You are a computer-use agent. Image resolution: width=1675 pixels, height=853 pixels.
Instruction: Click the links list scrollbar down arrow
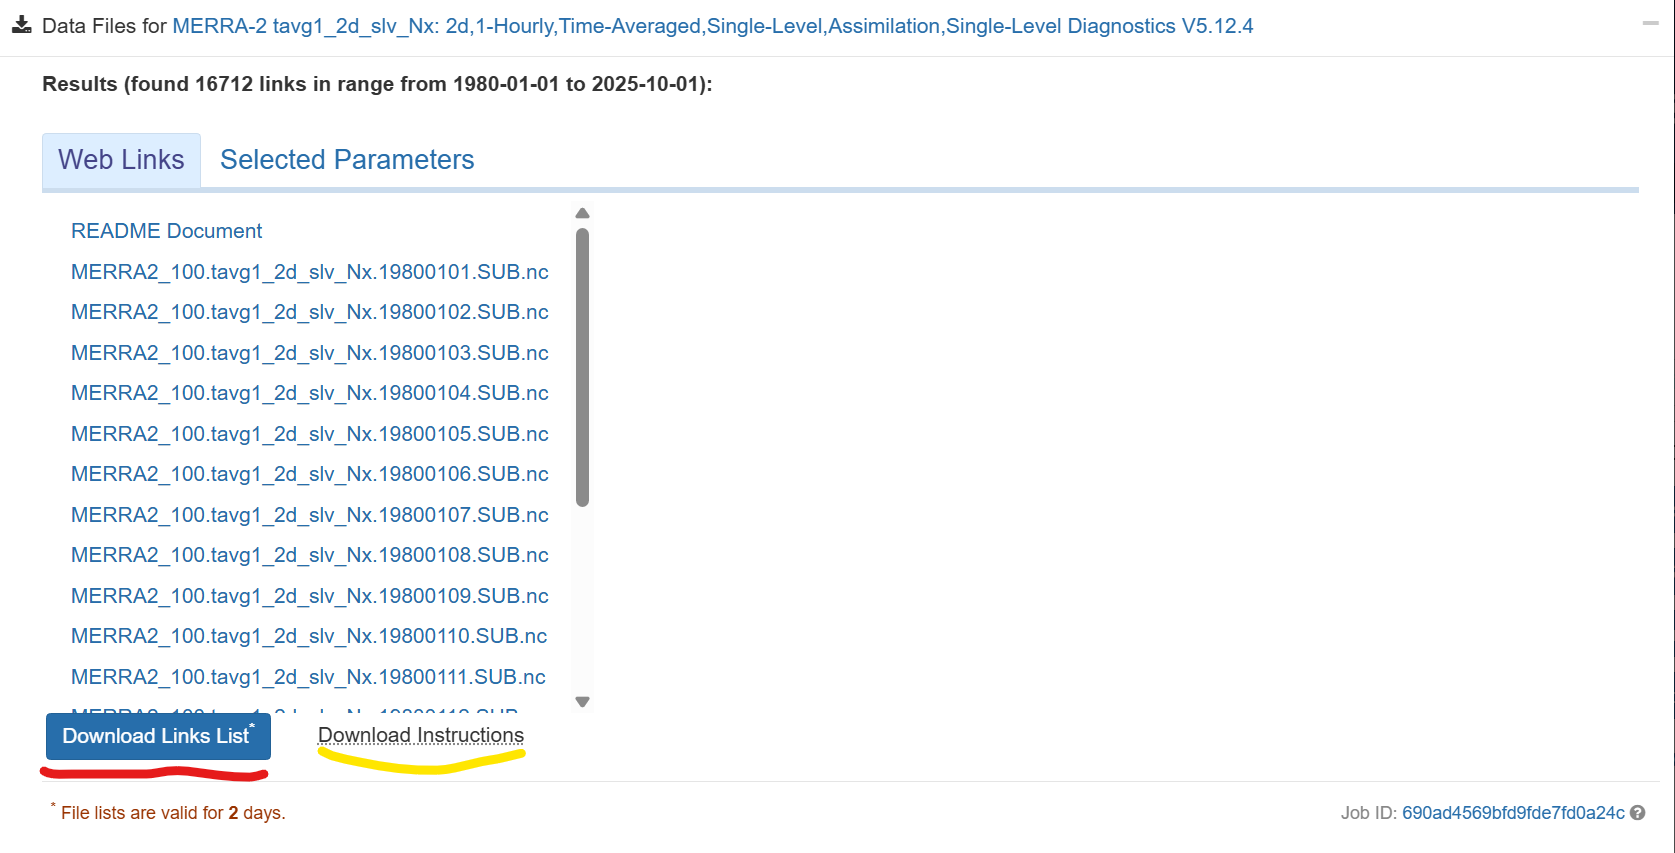583,702
